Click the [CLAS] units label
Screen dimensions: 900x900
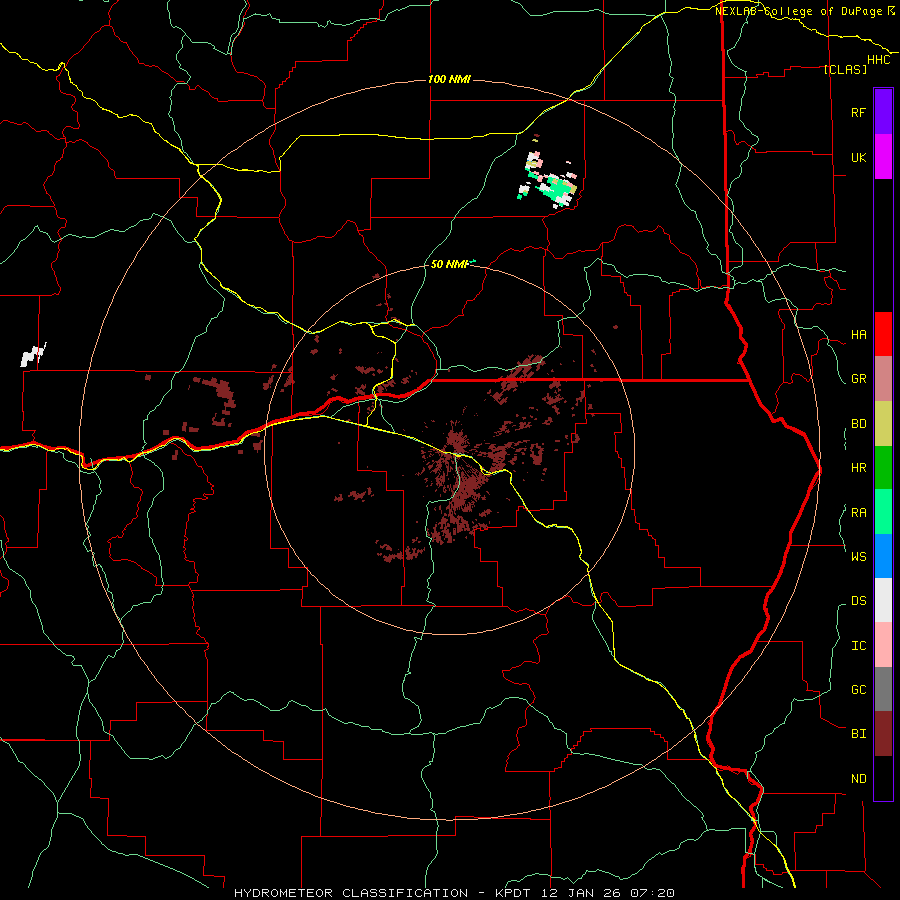coord(845,70)
